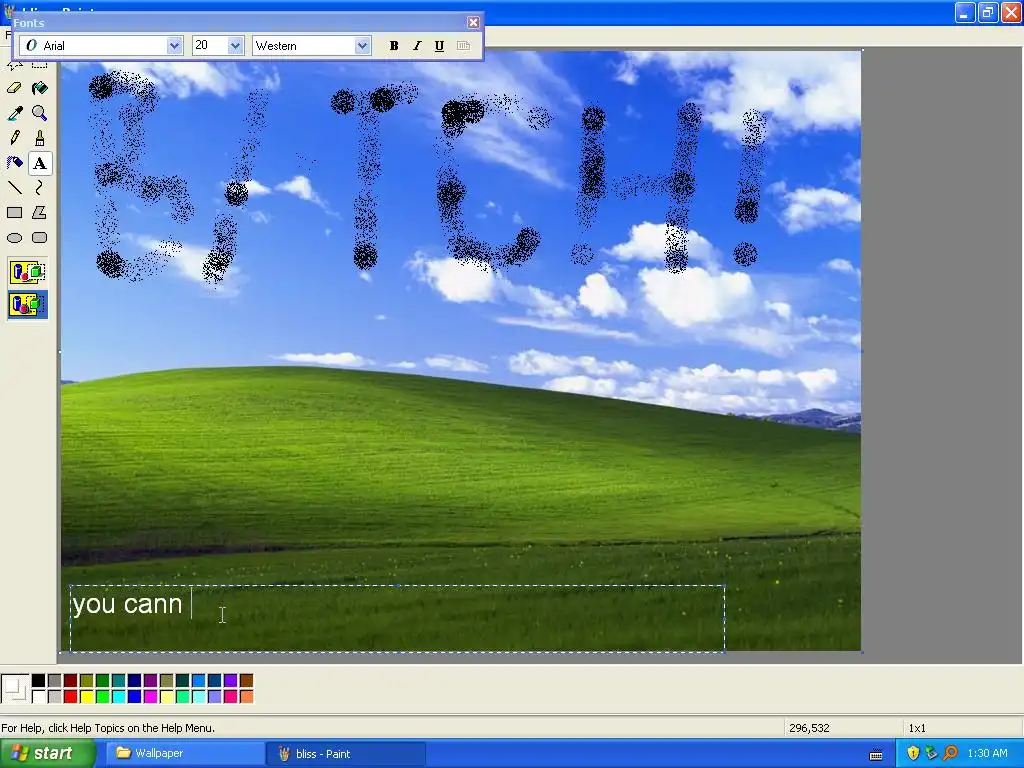This screenshot has height=768, width=1024.
Task: Select the Ellipse shape tool
Action: (x=14, y=238)
